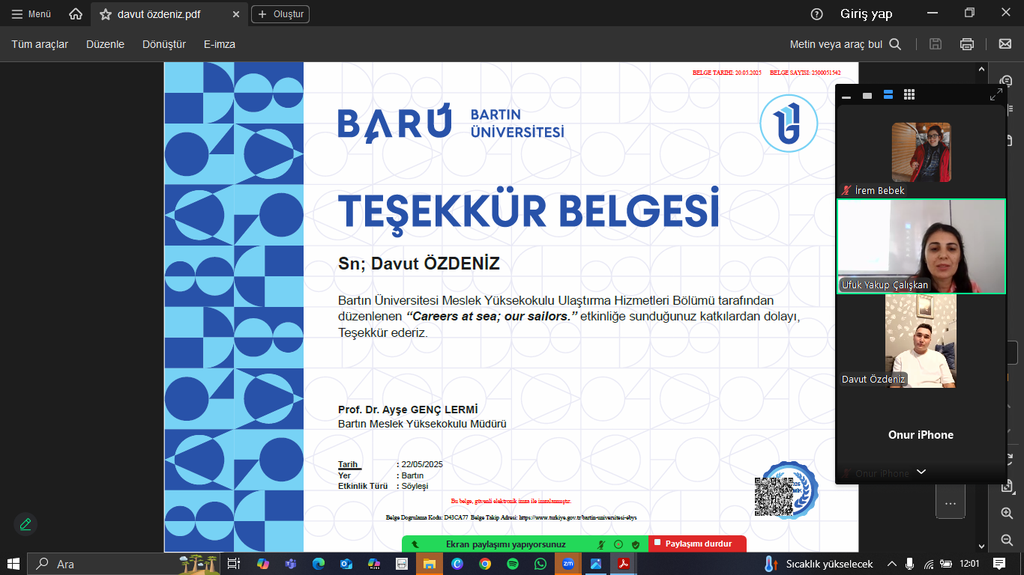
Task: Sign in via Giriş yap
Action: [866, 14]
